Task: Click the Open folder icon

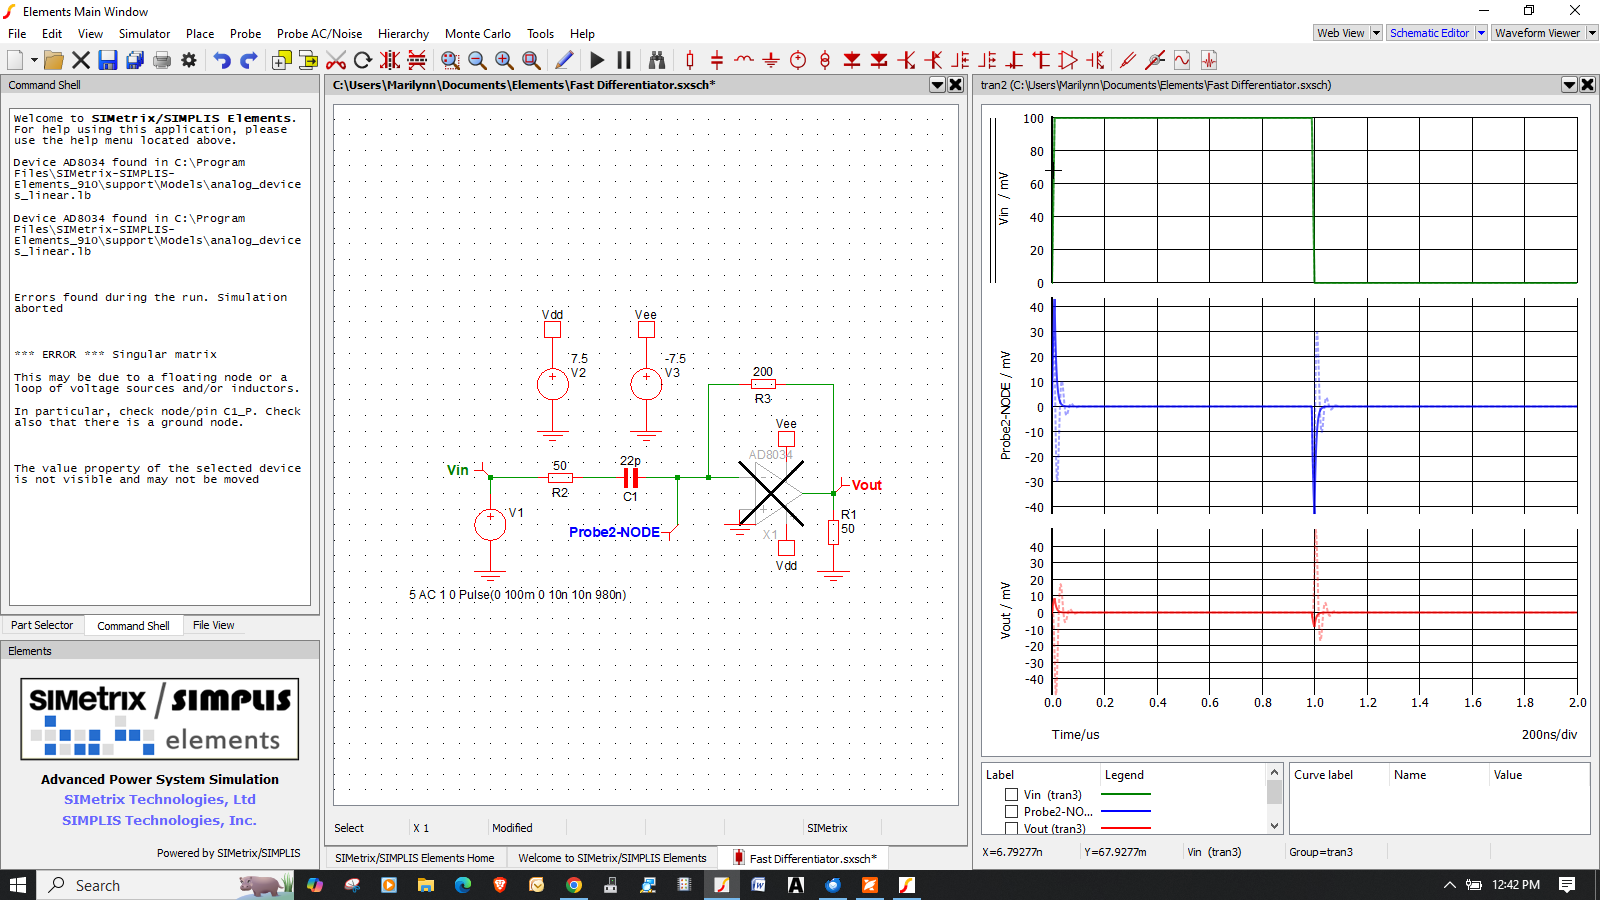Action: [x=54, y=60]
